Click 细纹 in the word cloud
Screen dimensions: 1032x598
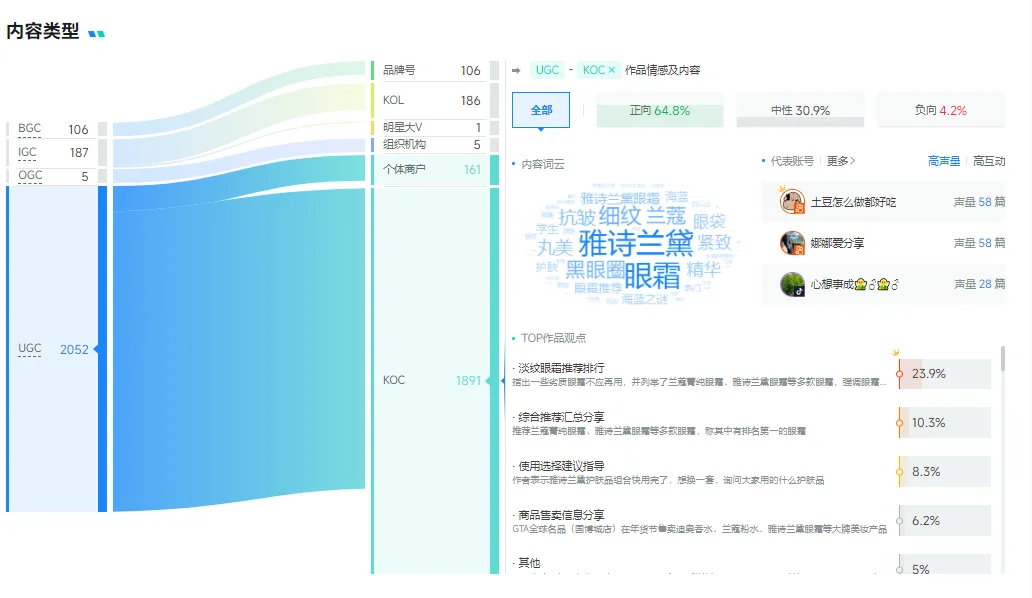619,216
